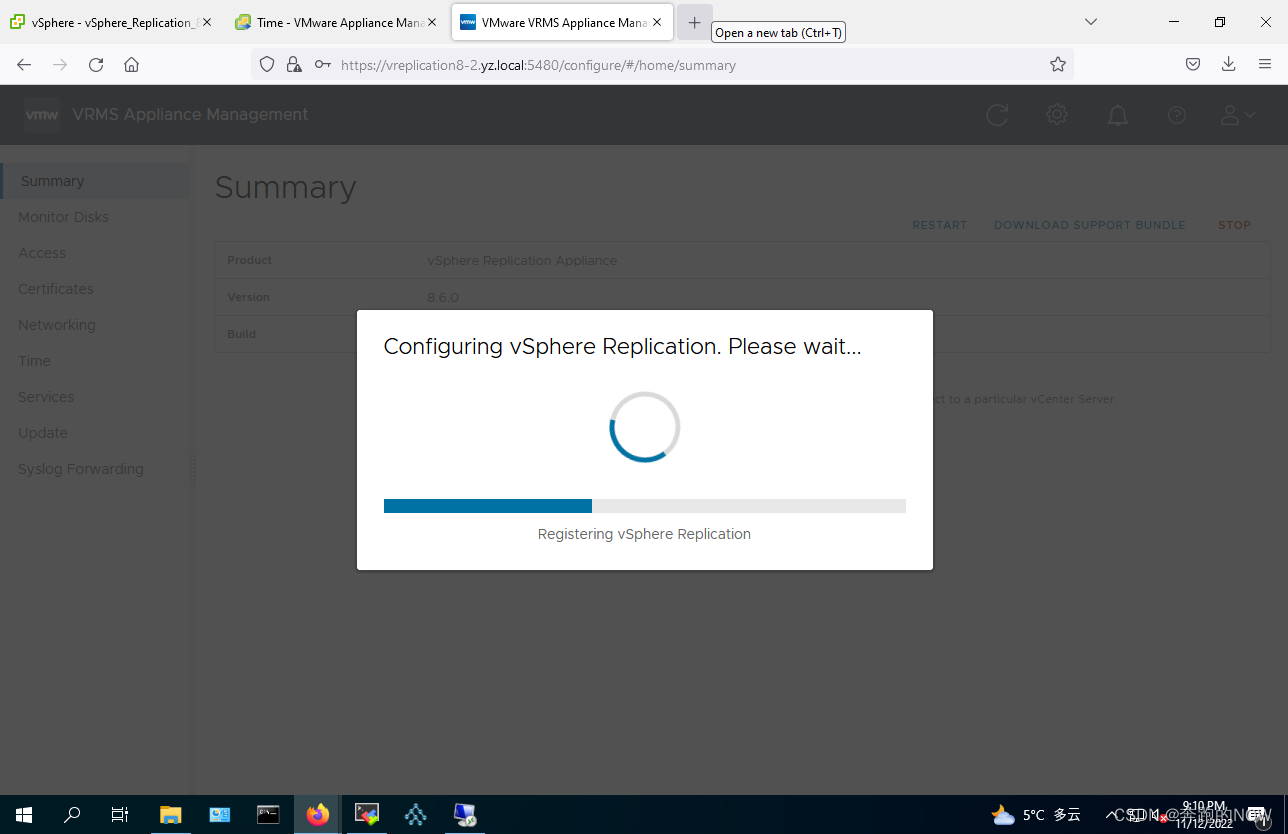Open the settings gear in the VRMS header
Viewport: 1288px width, 834px height.
1057,115
